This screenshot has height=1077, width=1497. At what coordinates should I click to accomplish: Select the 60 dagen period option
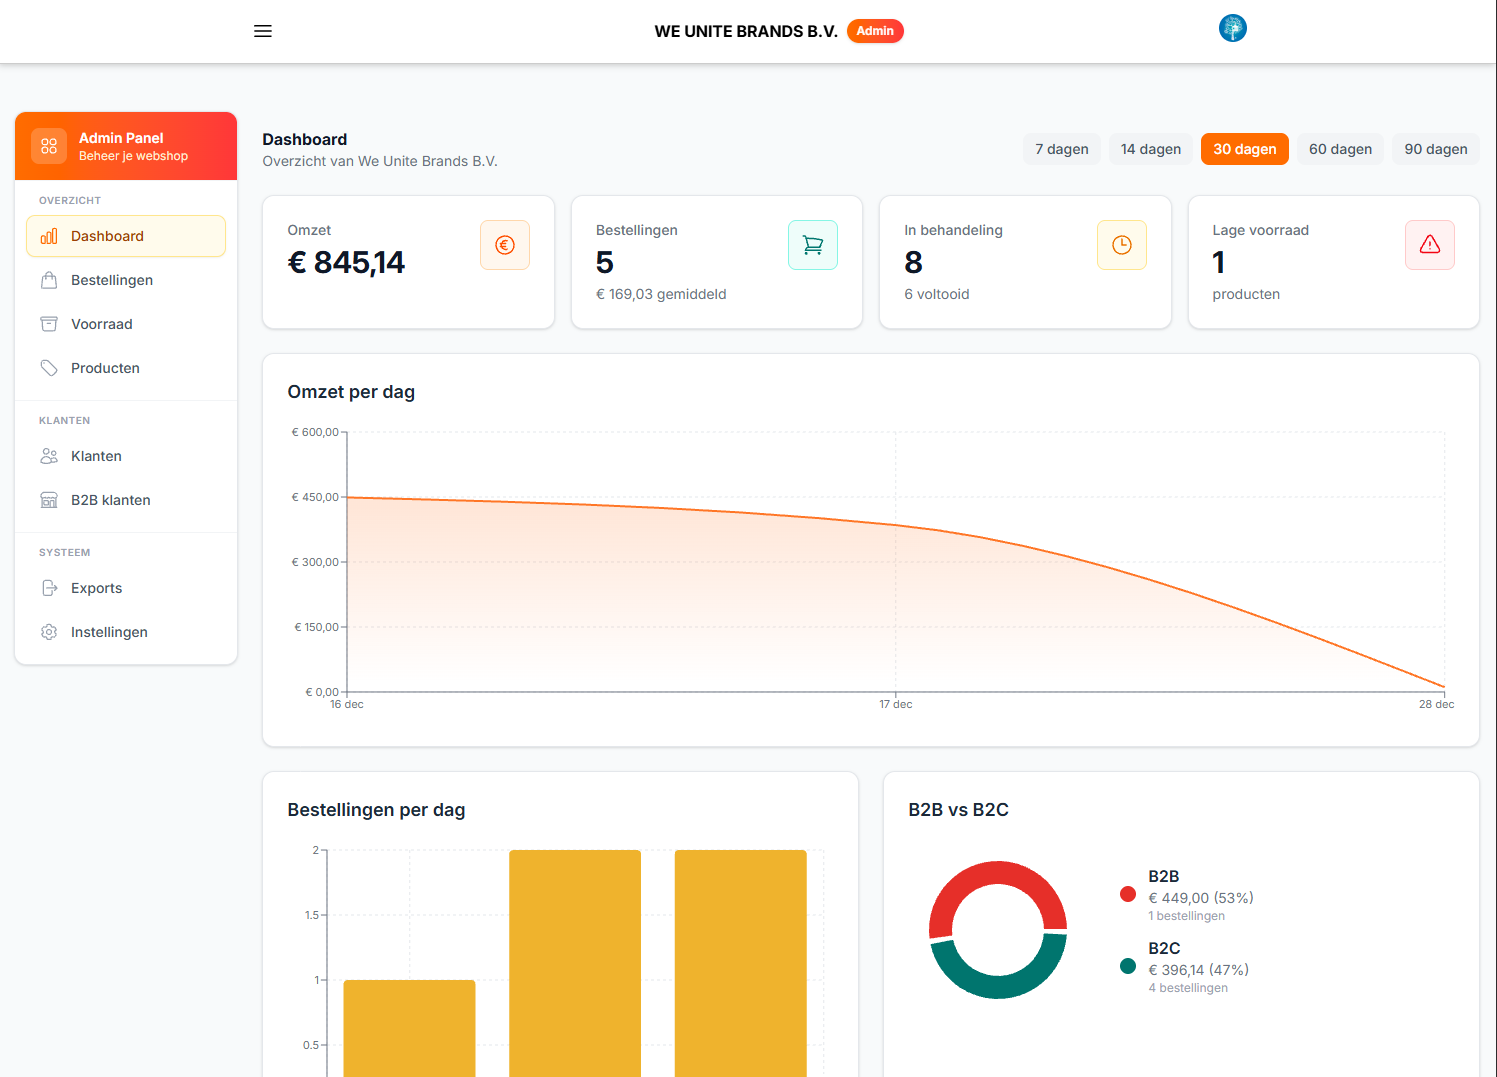(x=1340, y=149)
